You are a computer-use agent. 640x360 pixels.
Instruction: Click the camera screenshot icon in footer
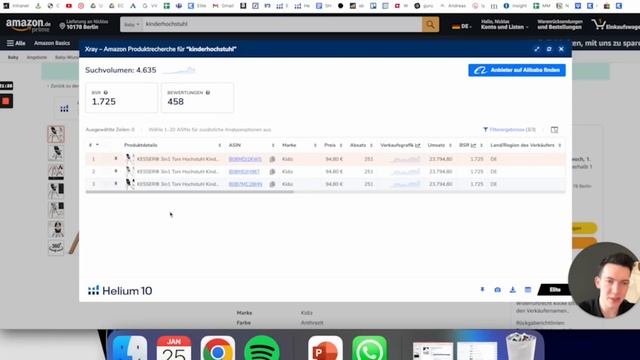coord(497,290)
